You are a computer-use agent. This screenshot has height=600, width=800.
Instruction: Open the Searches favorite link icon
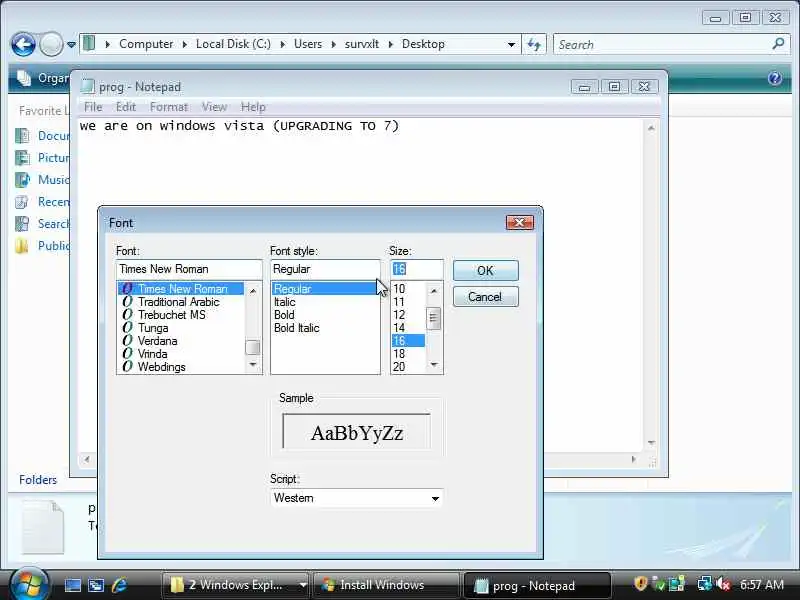coord(22,223)
